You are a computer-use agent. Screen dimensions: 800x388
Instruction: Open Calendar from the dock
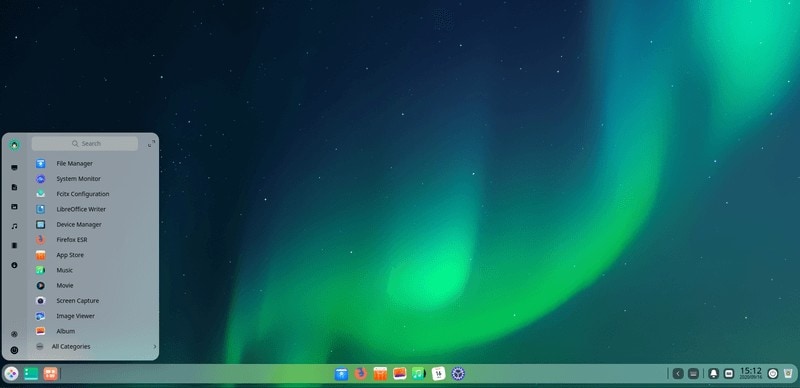pos(438,374)
